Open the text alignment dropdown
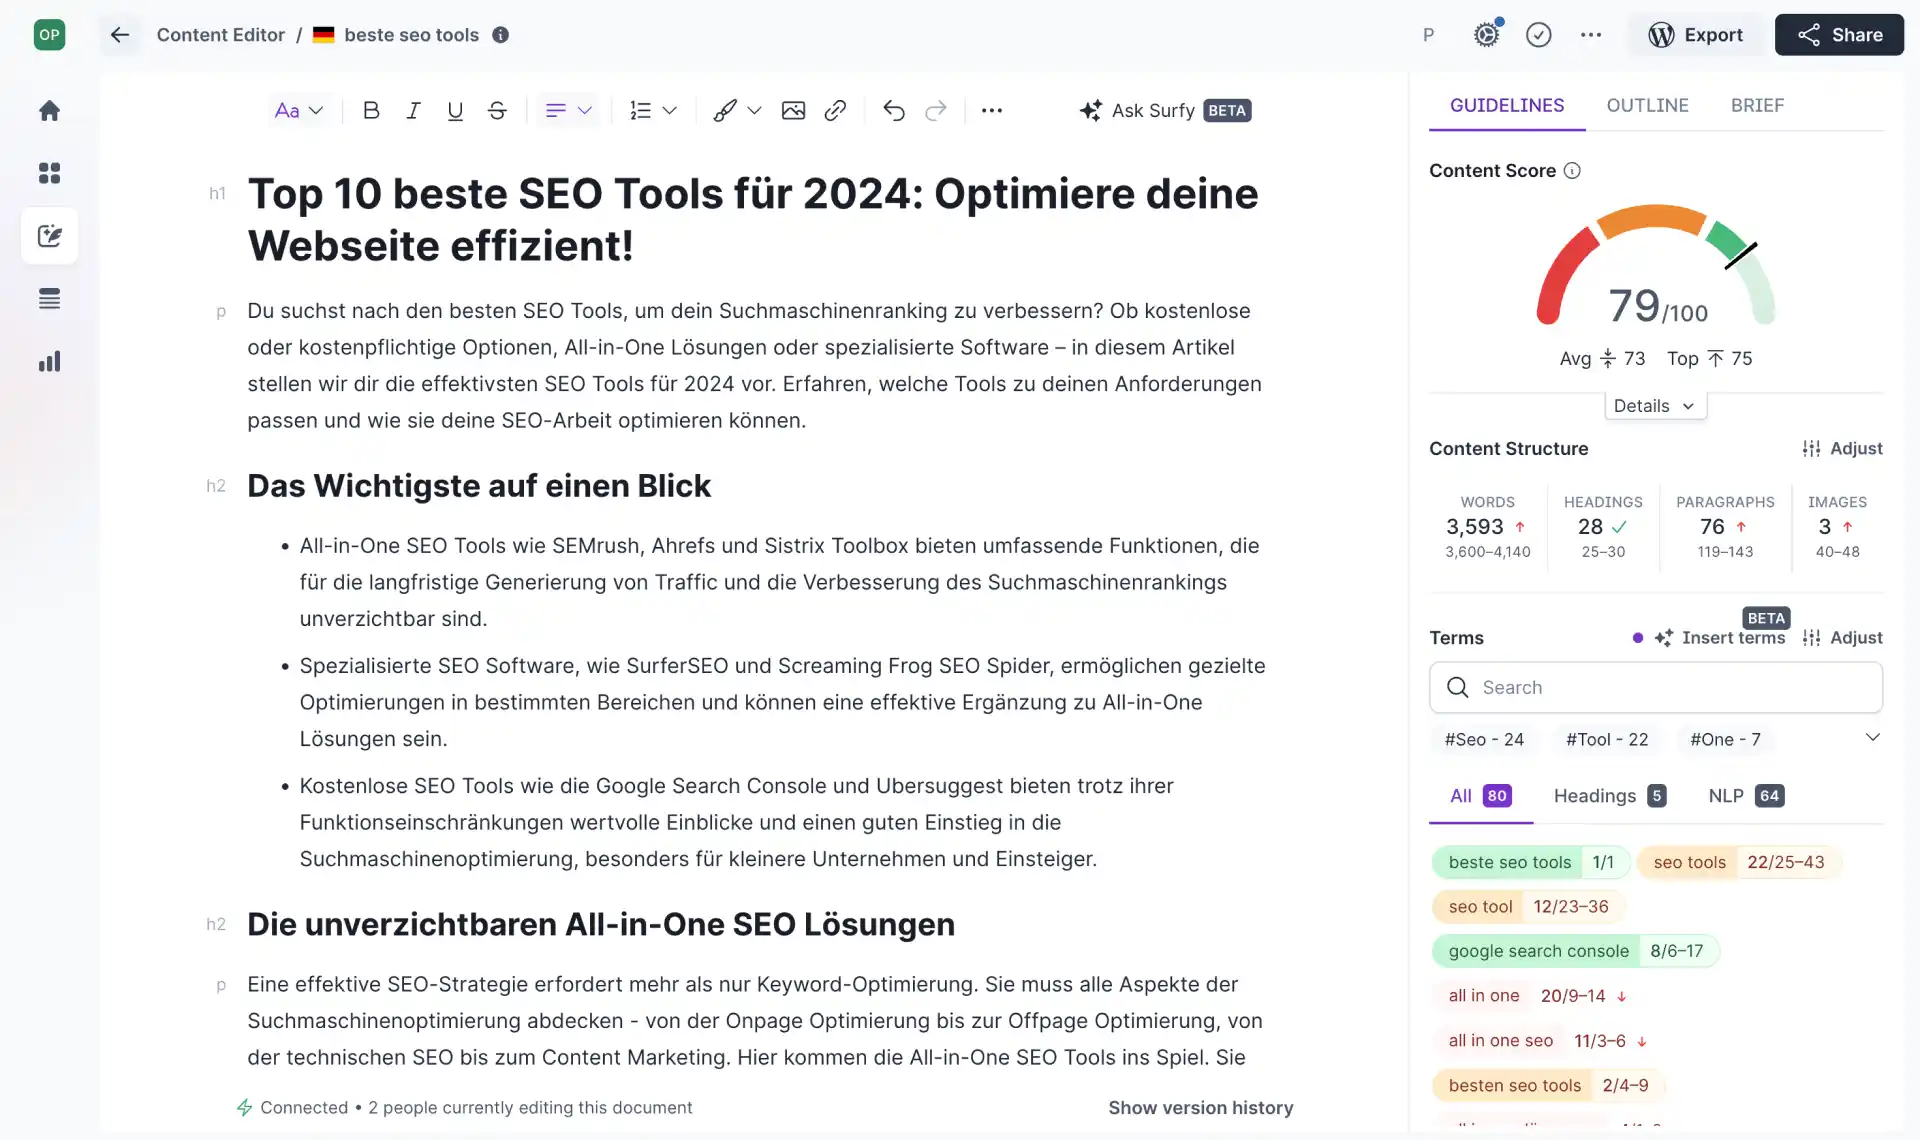The image size is (1920, 1140). 568,111
